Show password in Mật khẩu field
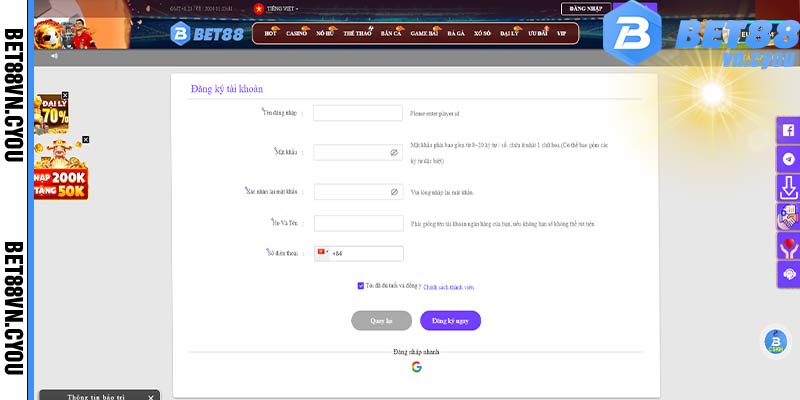800x400 pixels. click(394, 153)
